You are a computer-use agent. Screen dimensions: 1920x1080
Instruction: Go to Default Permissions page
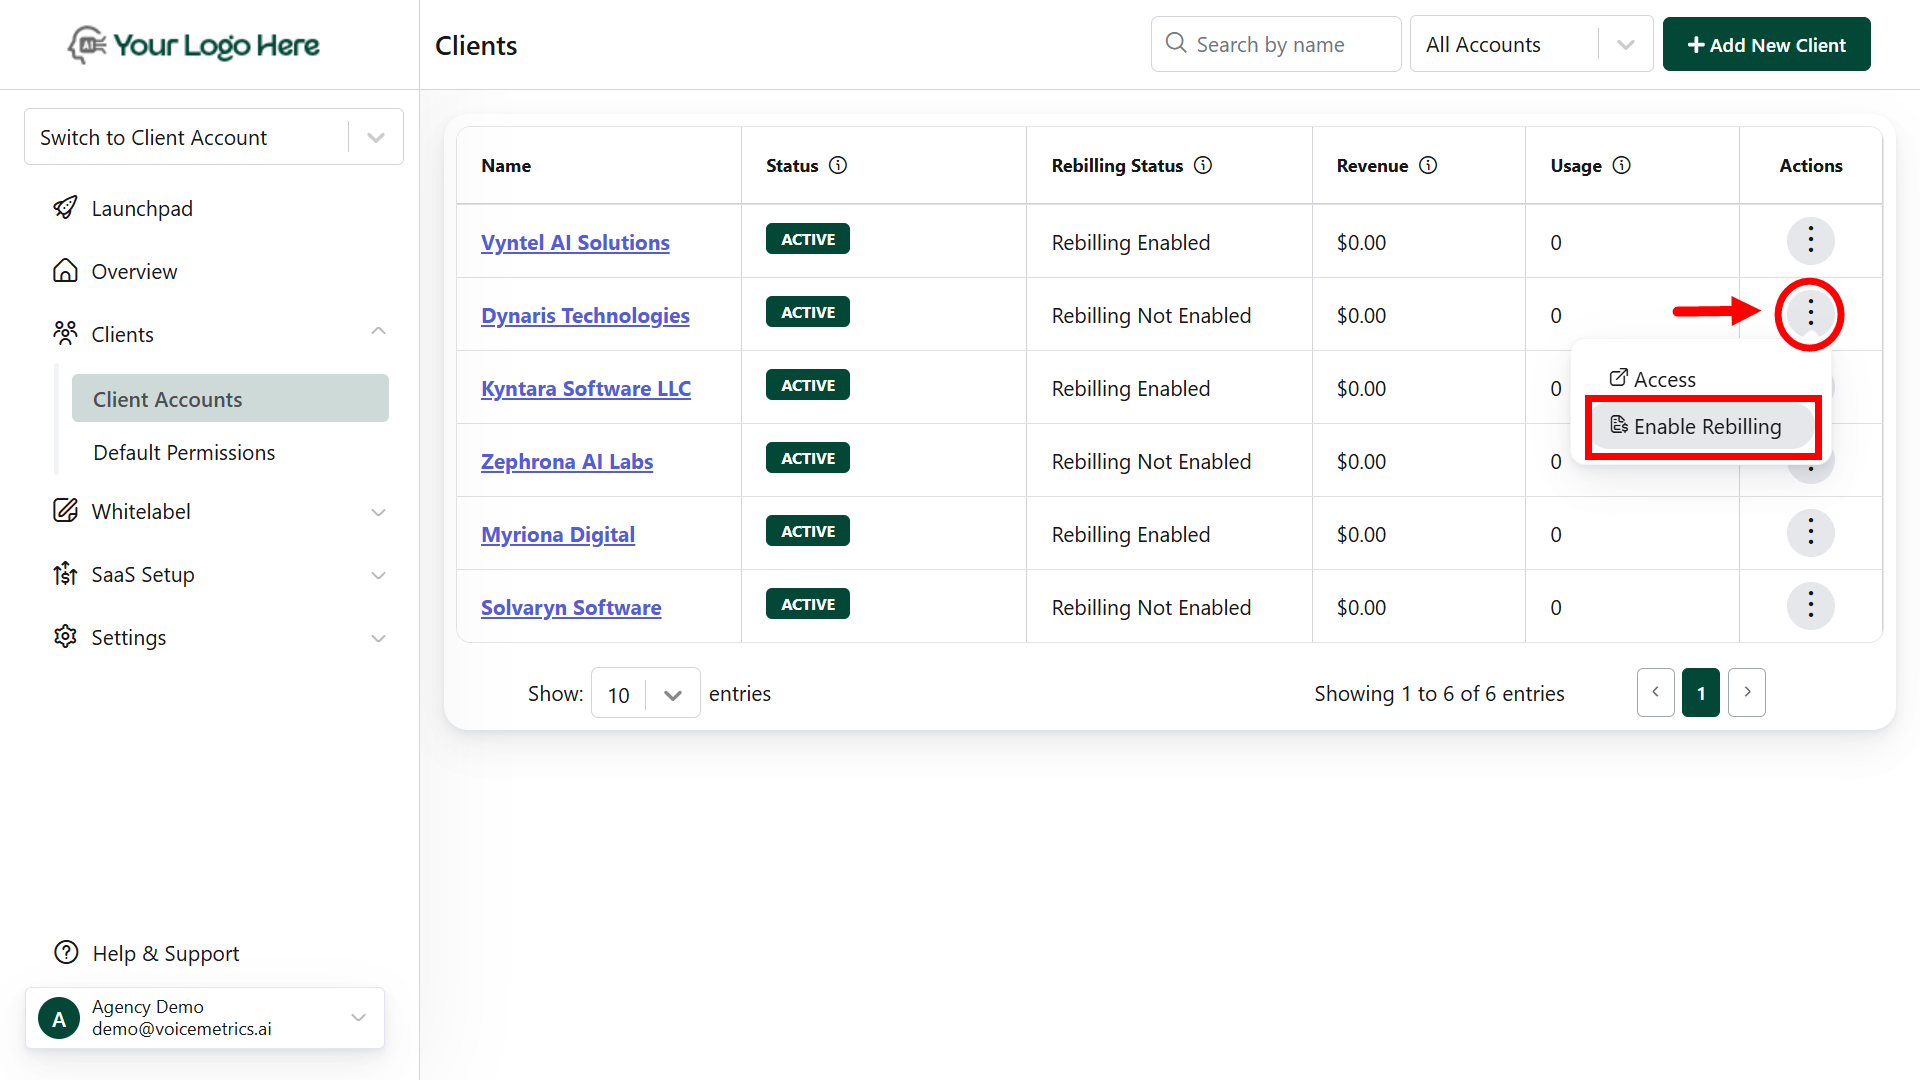[x=184, y=452]
